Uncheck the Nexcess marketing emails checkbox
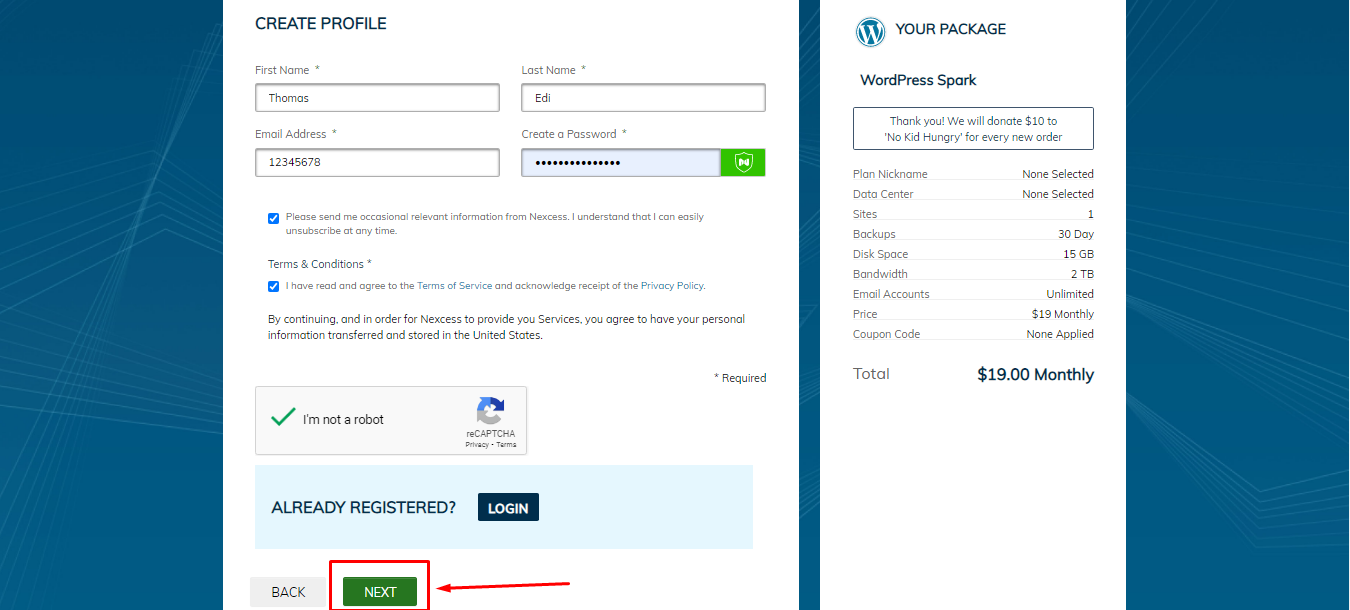Image resolution: width=1350 pixels, height=610 pixels. tap(274, 218)
